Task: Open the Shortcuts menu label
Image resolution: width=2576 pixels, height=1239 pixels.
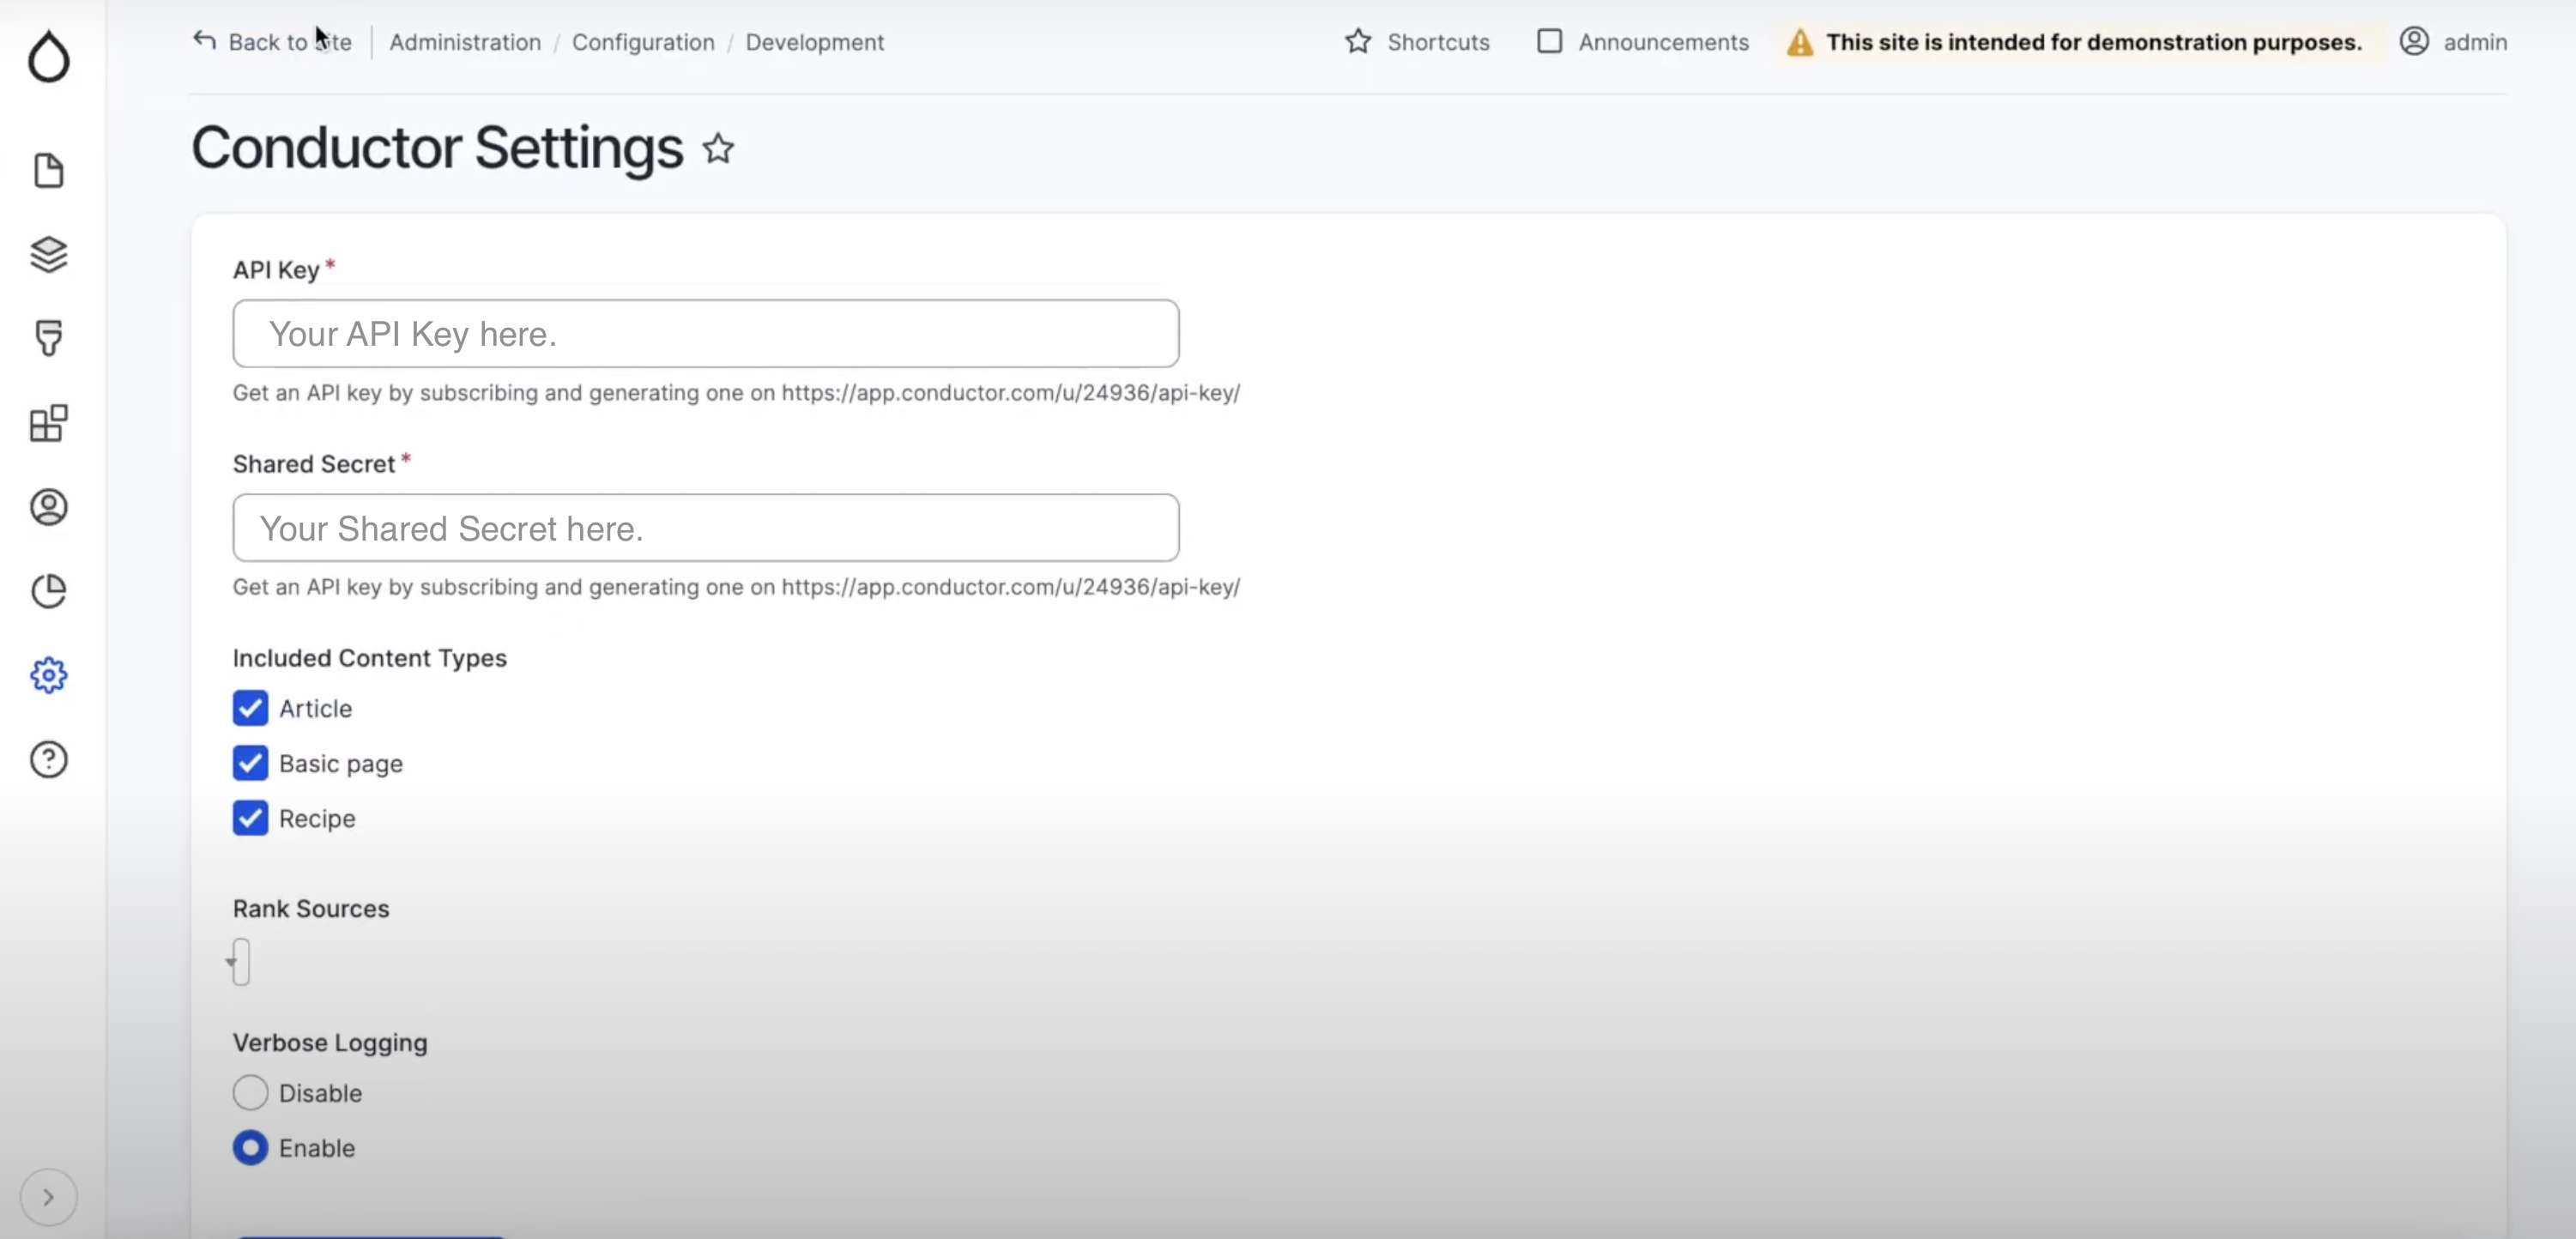Action: point(1438,42)
